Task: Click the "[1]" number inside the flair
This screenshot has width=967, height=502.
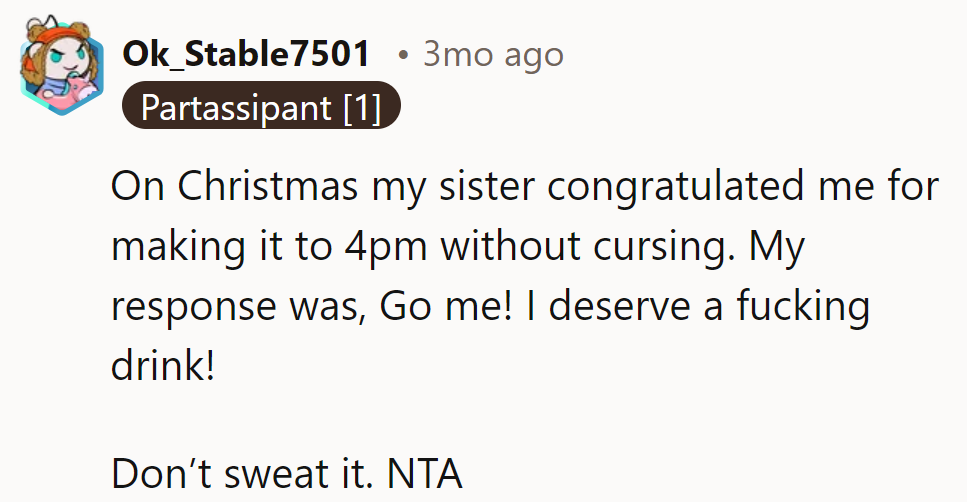Action: (x=362, y=107)
